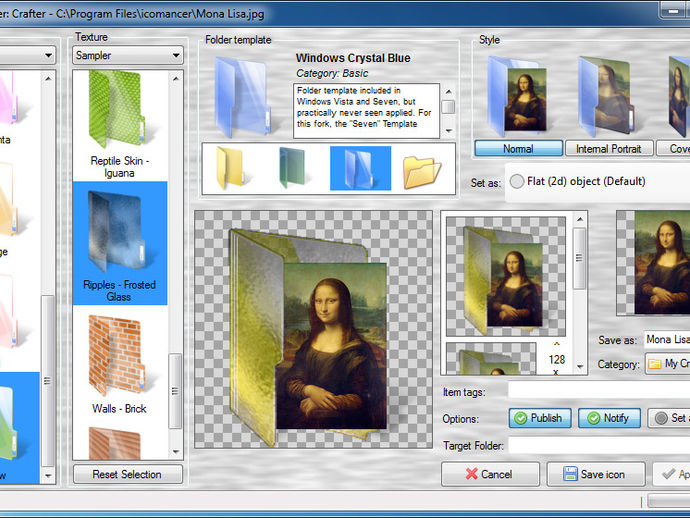Toggle the Publish option
The image size is (690, 518).
click(540, 418)
